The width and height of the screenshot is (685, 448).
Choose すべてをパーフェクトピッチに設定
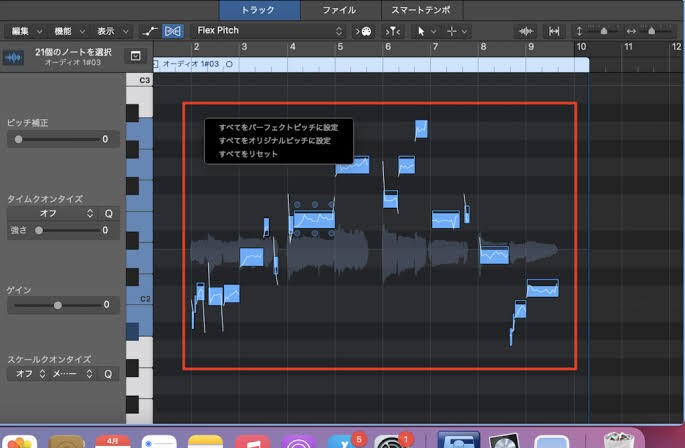point(278,127)
